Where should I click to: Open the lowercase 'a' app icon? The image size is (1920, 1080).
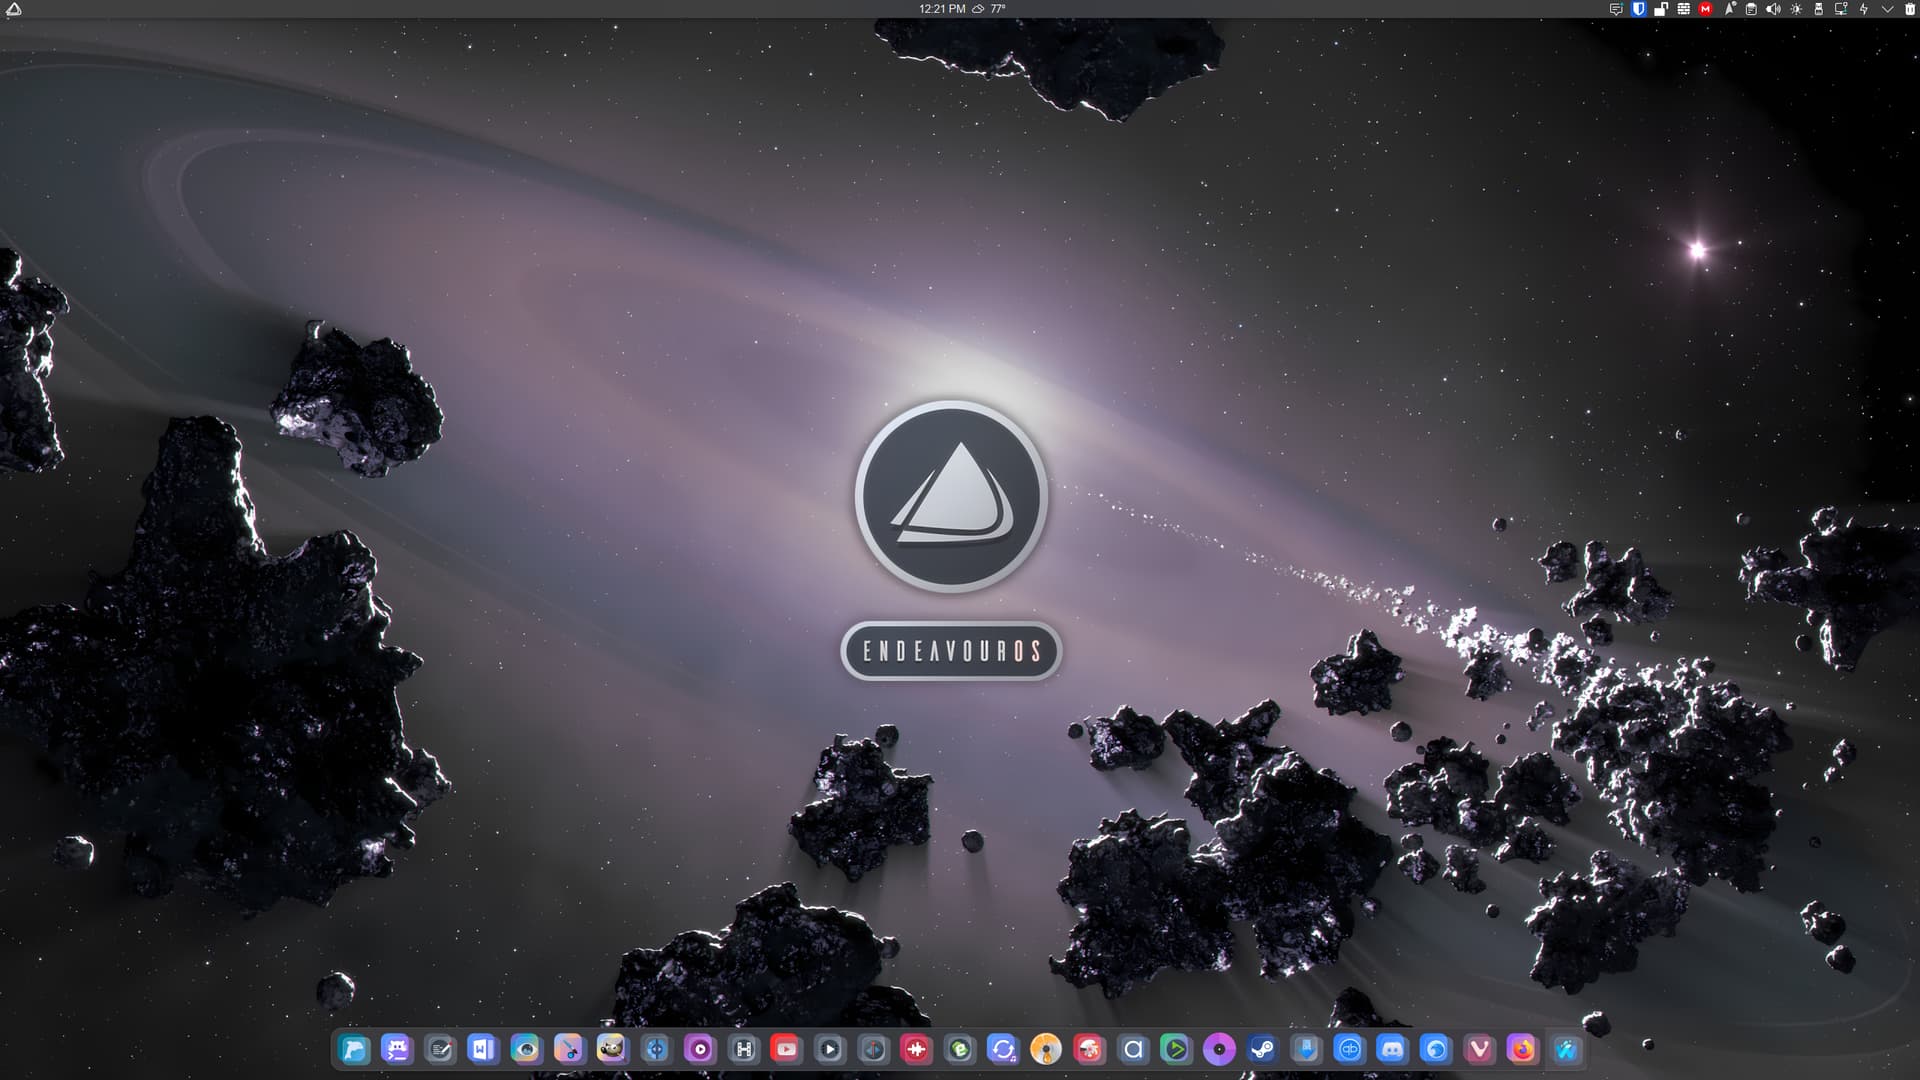click(x=1133, y=1049)
